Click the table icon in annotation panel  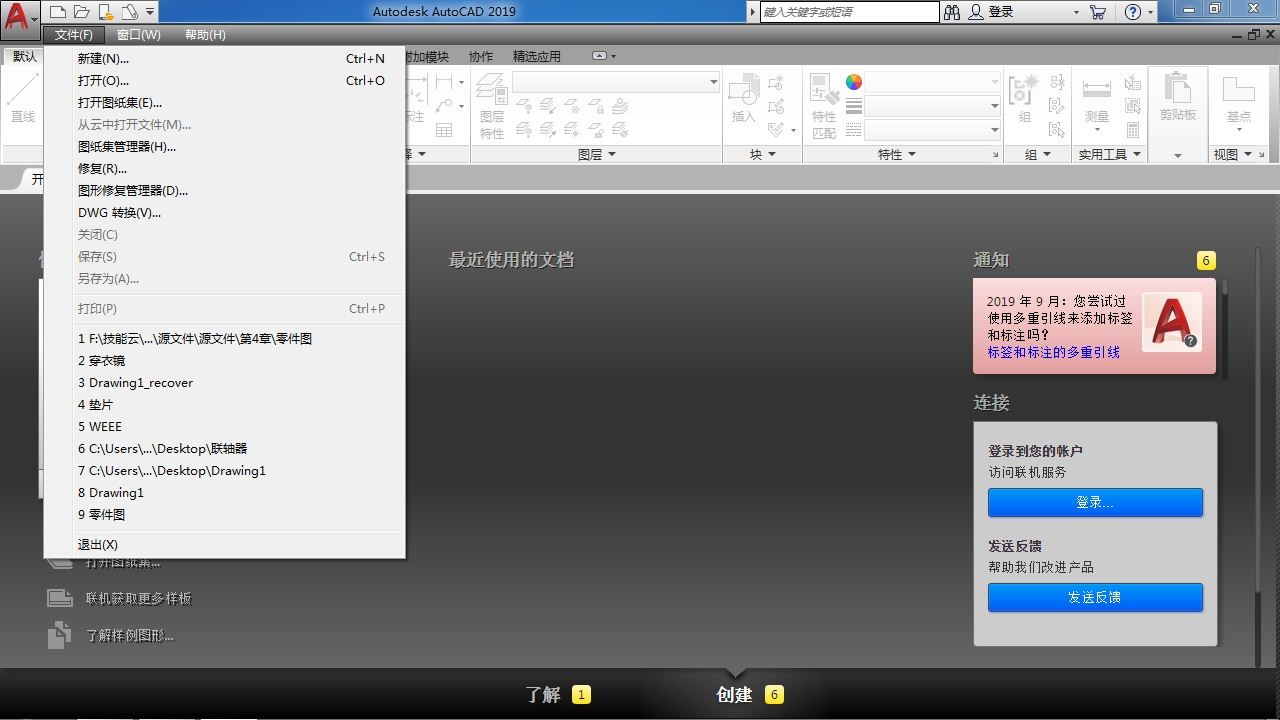click(x=444, y=130)
